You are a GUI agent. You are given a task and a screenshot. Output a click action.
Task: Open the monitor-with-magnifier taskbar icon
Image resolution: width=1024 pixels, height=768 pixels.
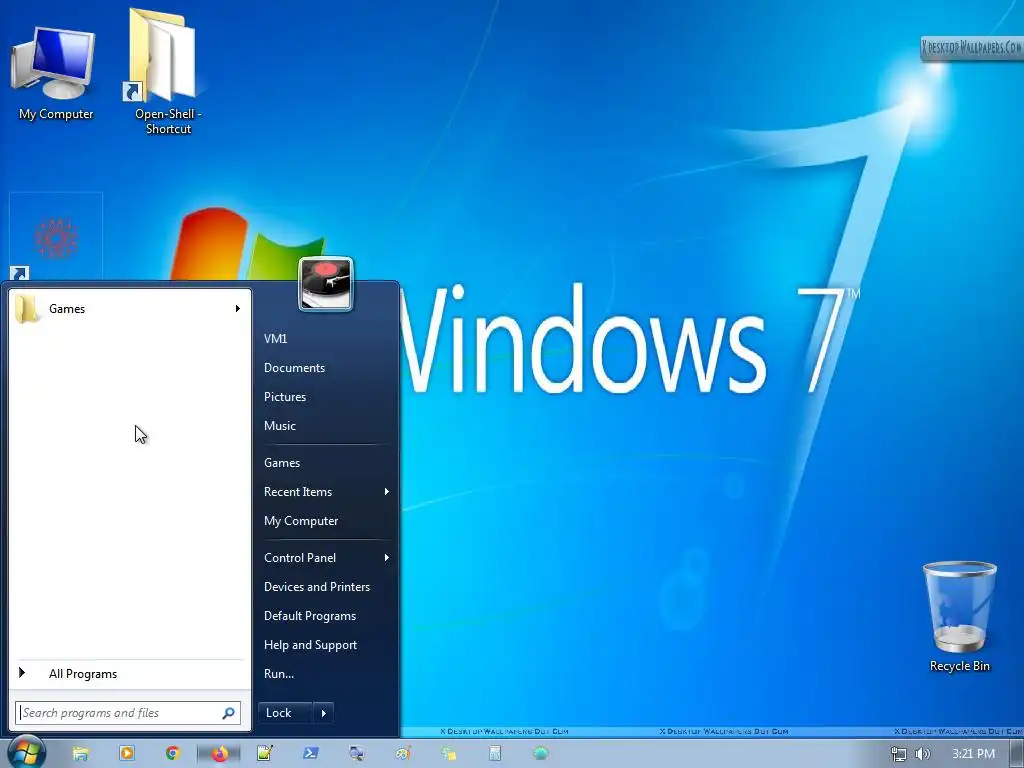[x=357, y=753]
